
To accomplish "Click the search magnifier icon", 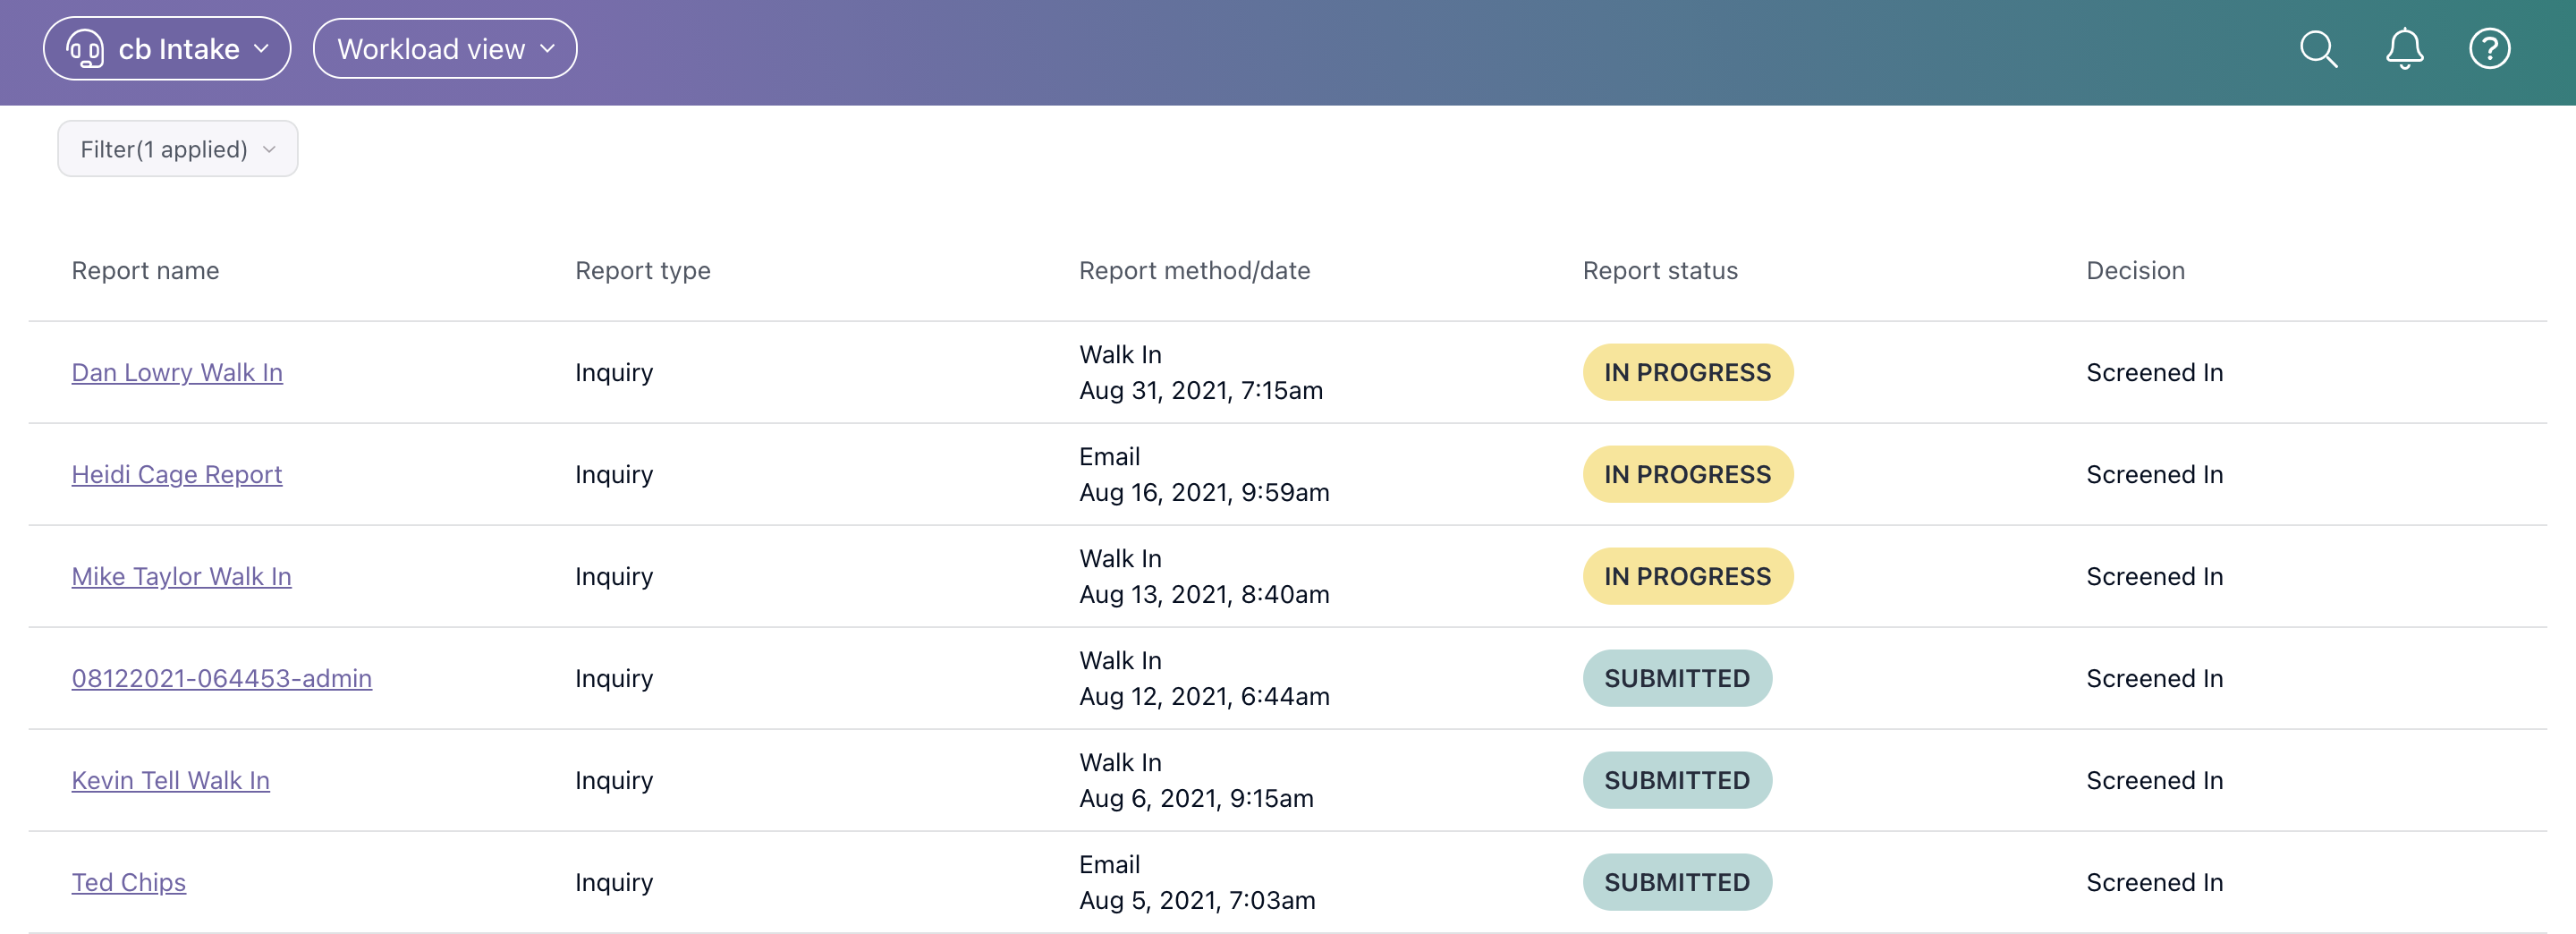I will tap(2318, 49).
